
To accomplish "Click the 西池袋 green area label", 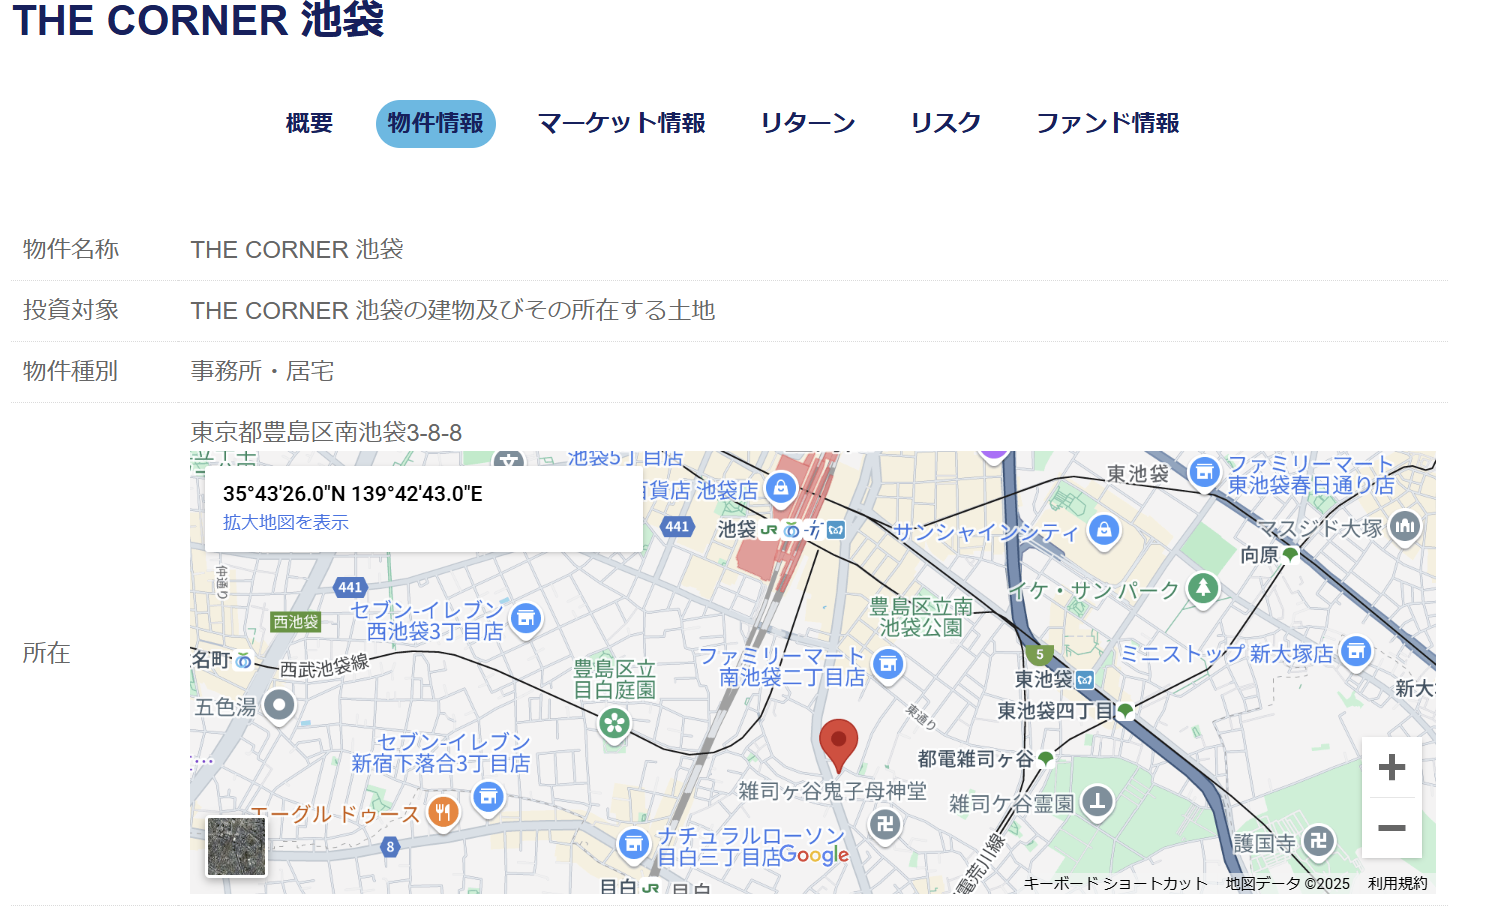I will pos(296,622).
